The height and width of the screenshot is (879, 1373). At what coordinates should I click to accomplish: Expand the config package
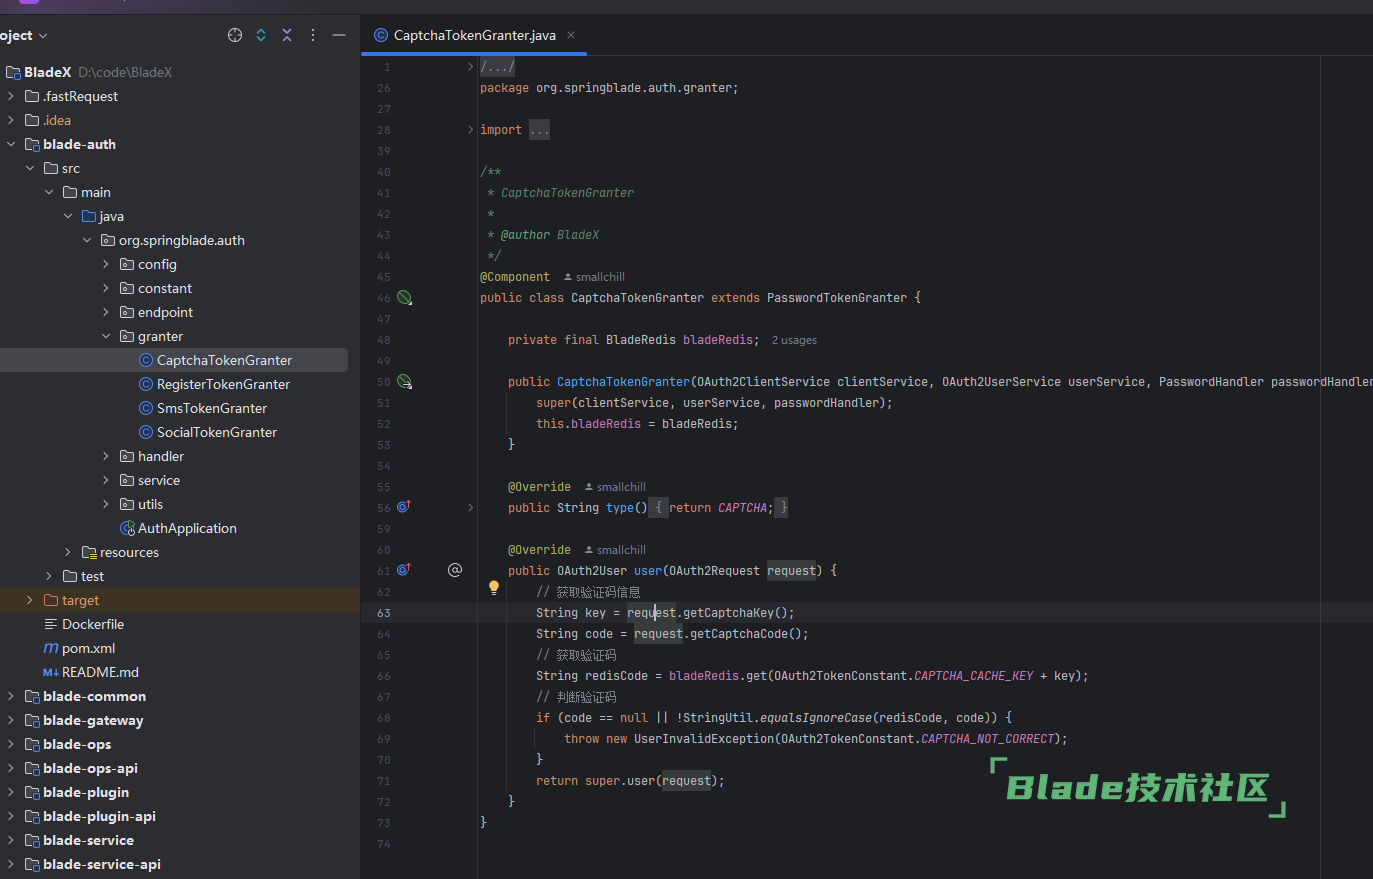(x=106, y=264)
